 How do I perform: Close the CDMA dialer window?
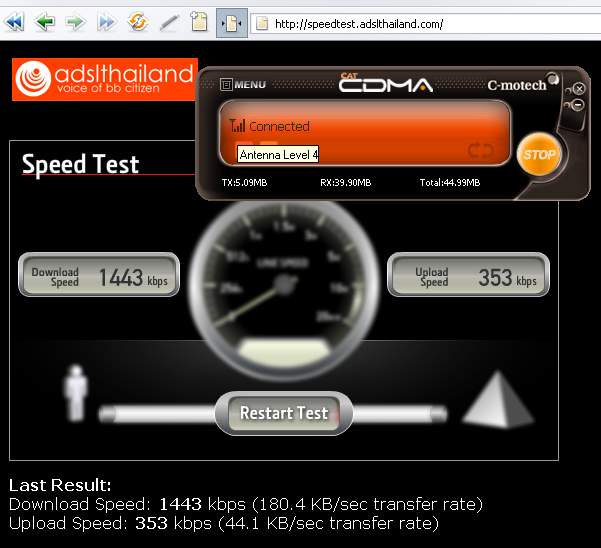[579, 89]
